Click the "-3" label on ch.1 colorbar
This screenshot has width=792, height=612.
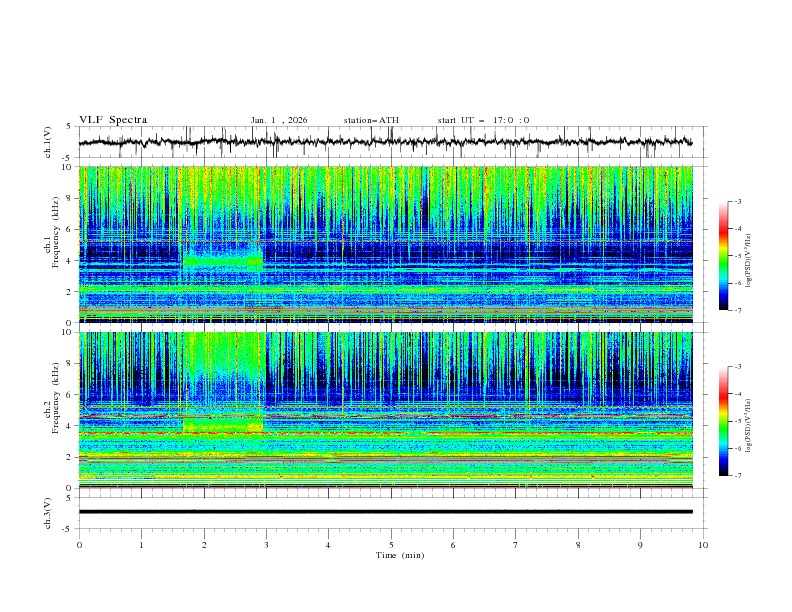(737, 201)
